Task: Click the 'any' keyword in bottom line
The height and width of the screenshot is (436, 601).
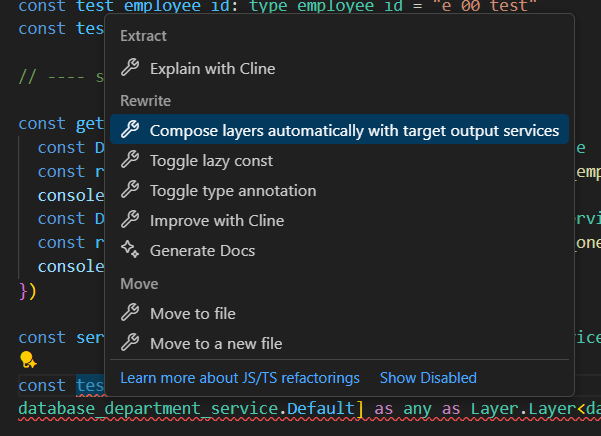Action: tap(417, 408)
